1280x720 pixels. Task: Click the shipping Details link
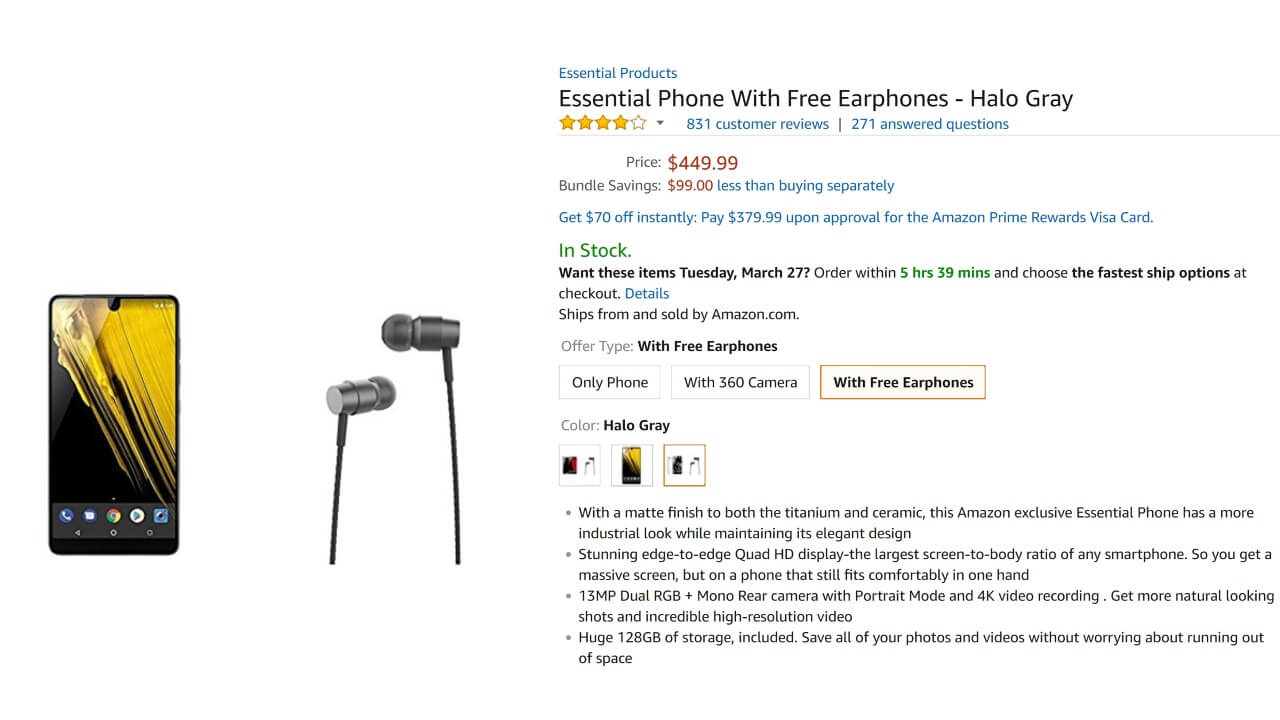(x=647, y=293)
